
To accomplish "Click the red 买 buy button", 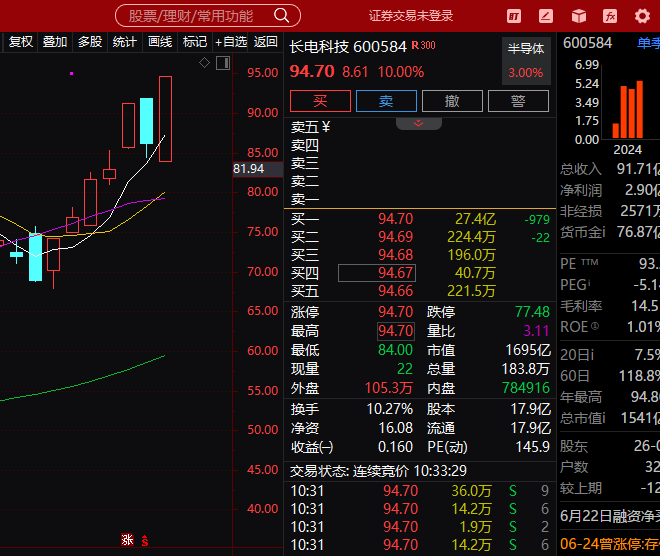I will 320,101.
